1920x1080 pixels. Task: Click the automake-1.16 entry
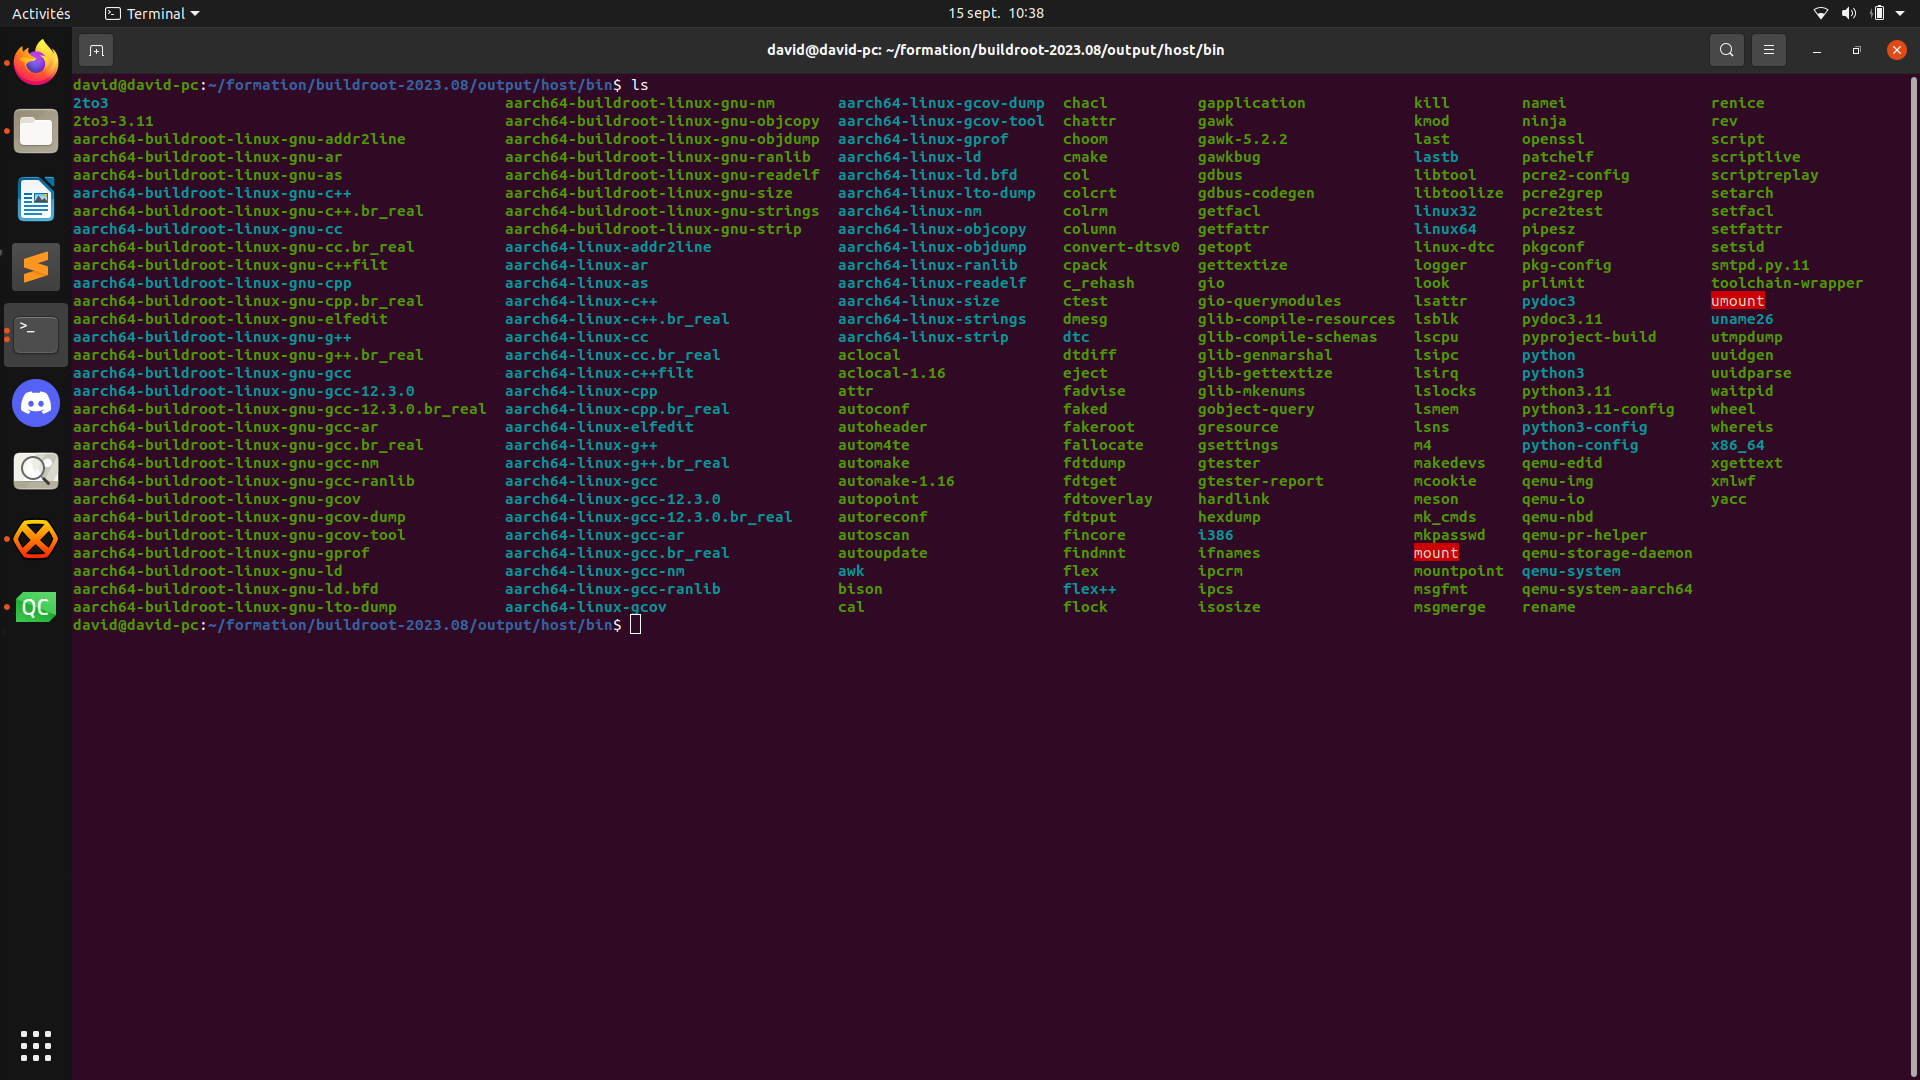(x=896, y=481)
